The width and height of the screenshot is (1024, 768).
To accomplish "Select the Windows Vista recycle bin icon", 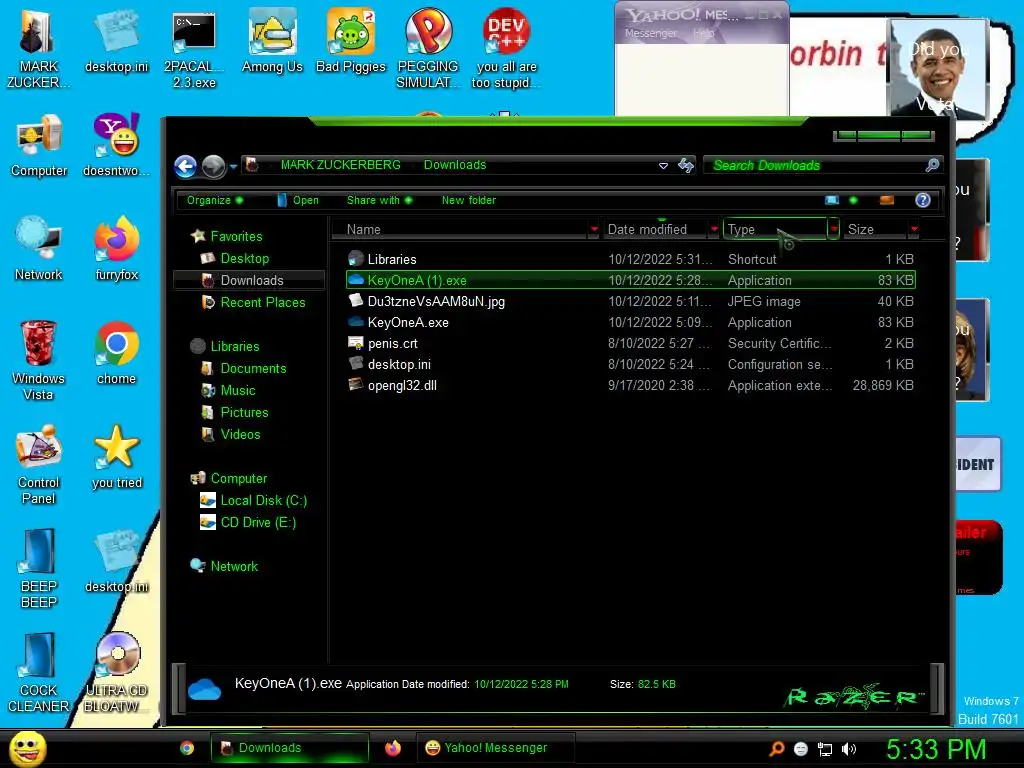I will coord(38,360).
